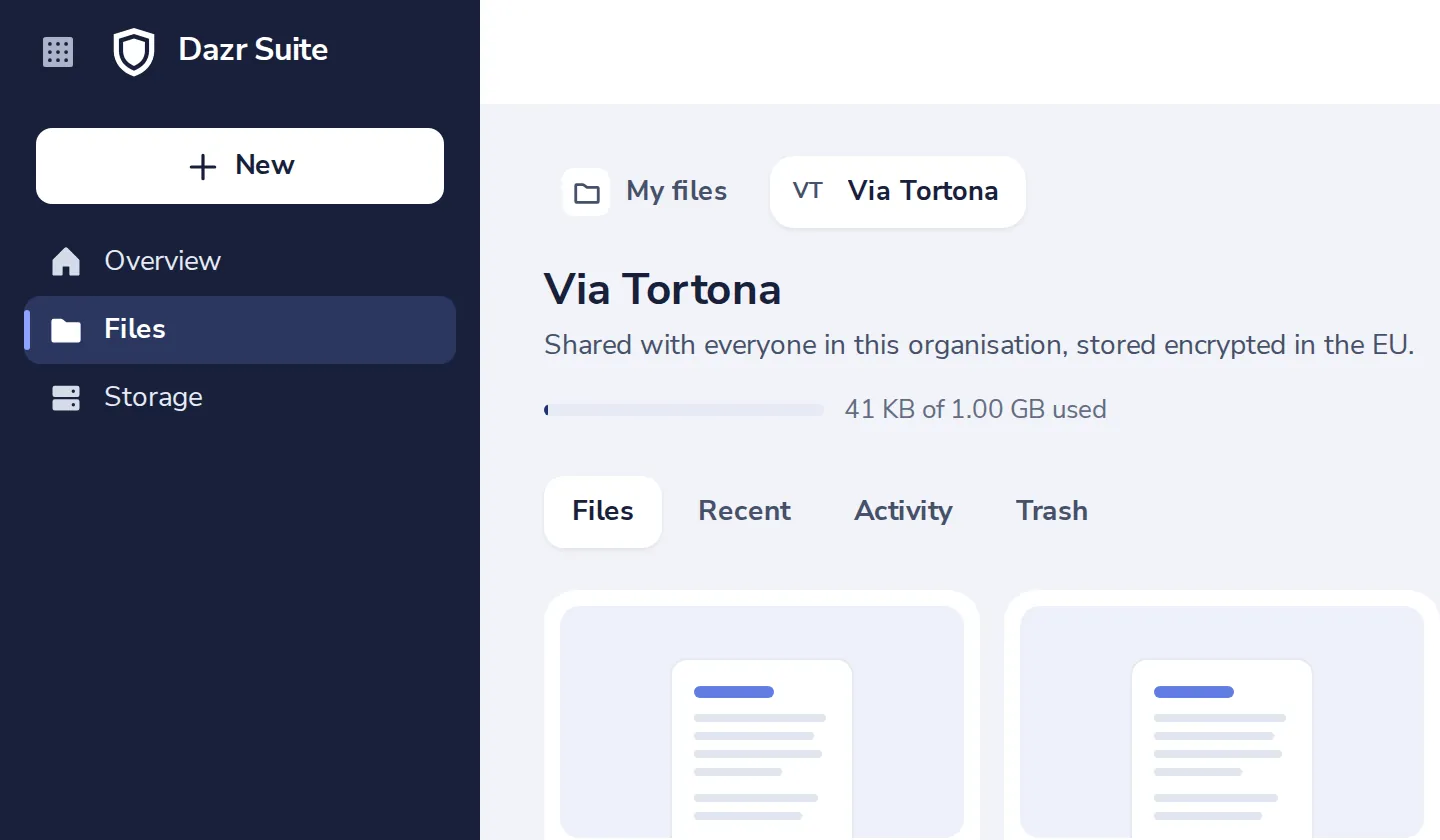This screenshot has height=840, width=1440.
Task: Click the 'Shared with everyone' description text
Action: click(x=979, y=346)
